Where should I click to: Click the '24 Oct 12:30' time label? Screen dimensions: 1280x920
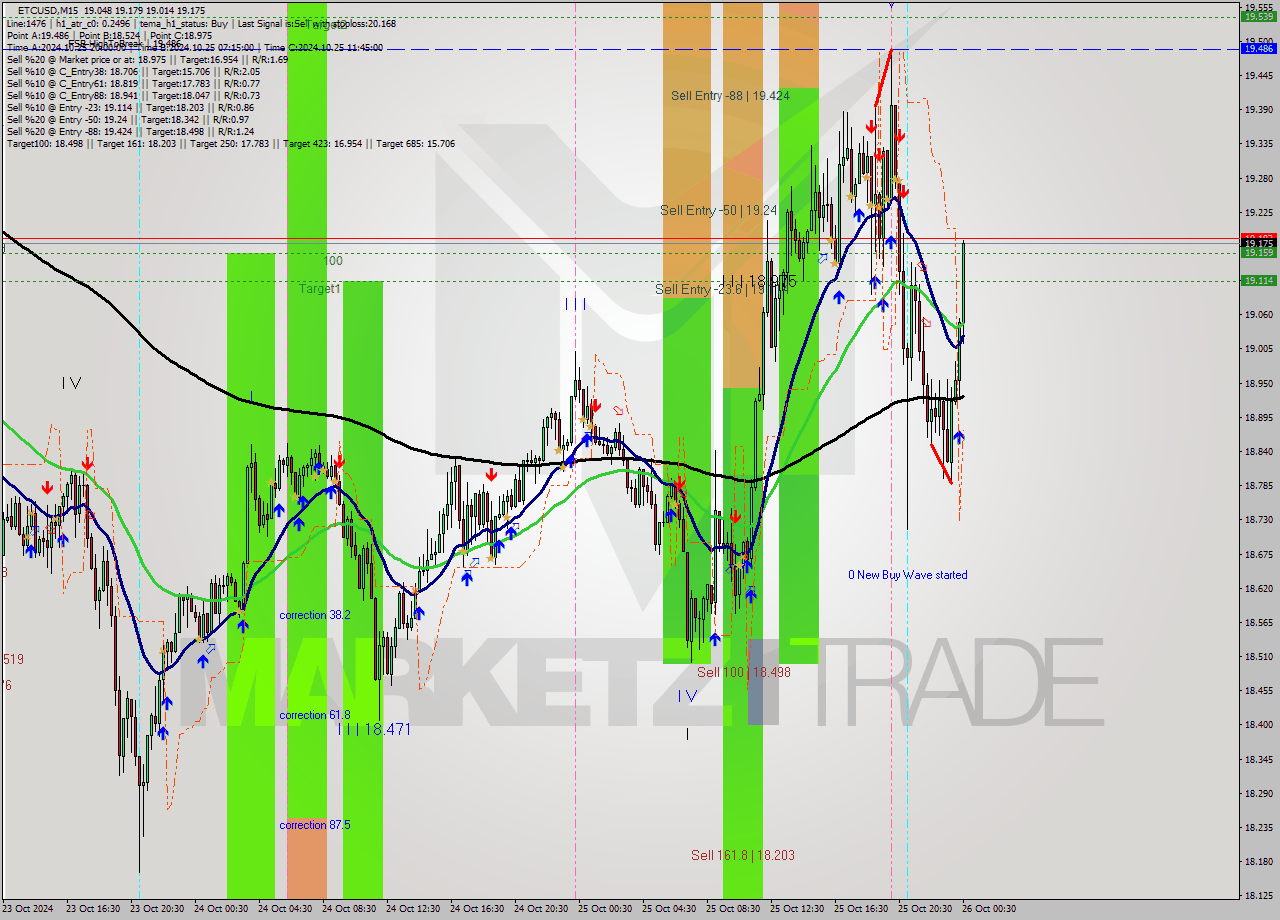tap(412, 909)
